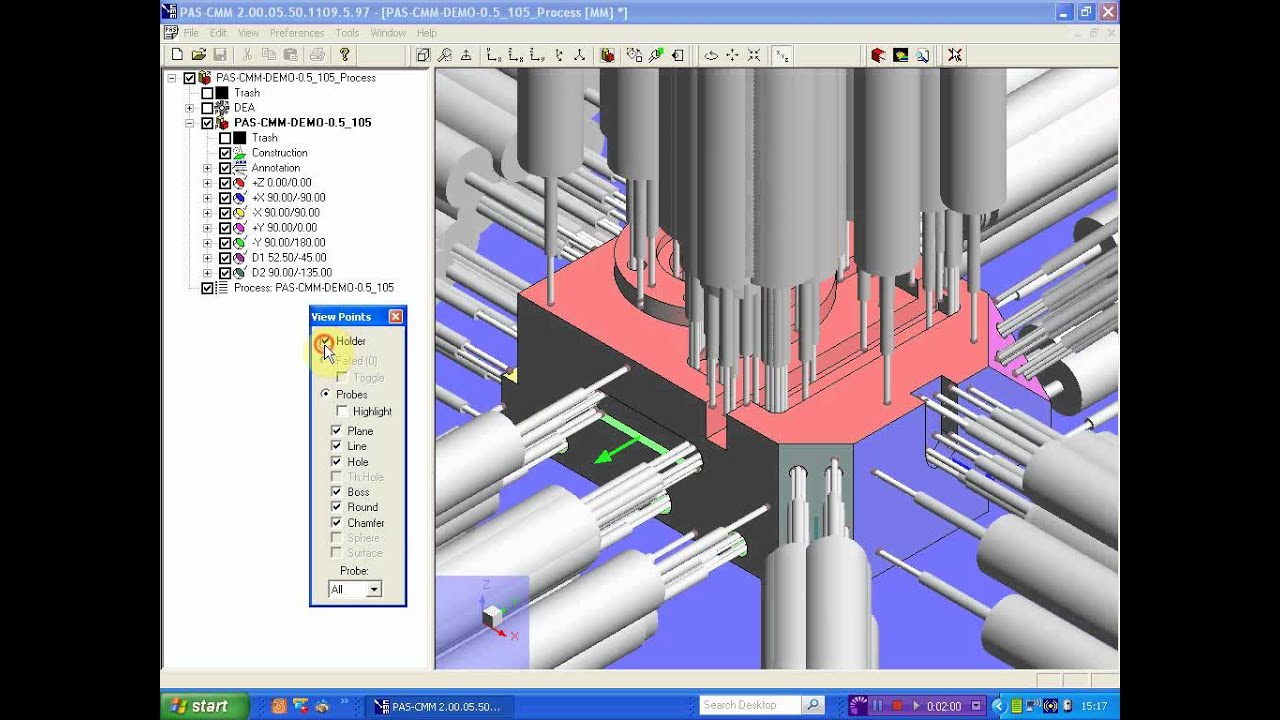This screenshot has width=1280, height=720.
Task: Expand the Annotation tree node
Action: [x=207, y=168]
